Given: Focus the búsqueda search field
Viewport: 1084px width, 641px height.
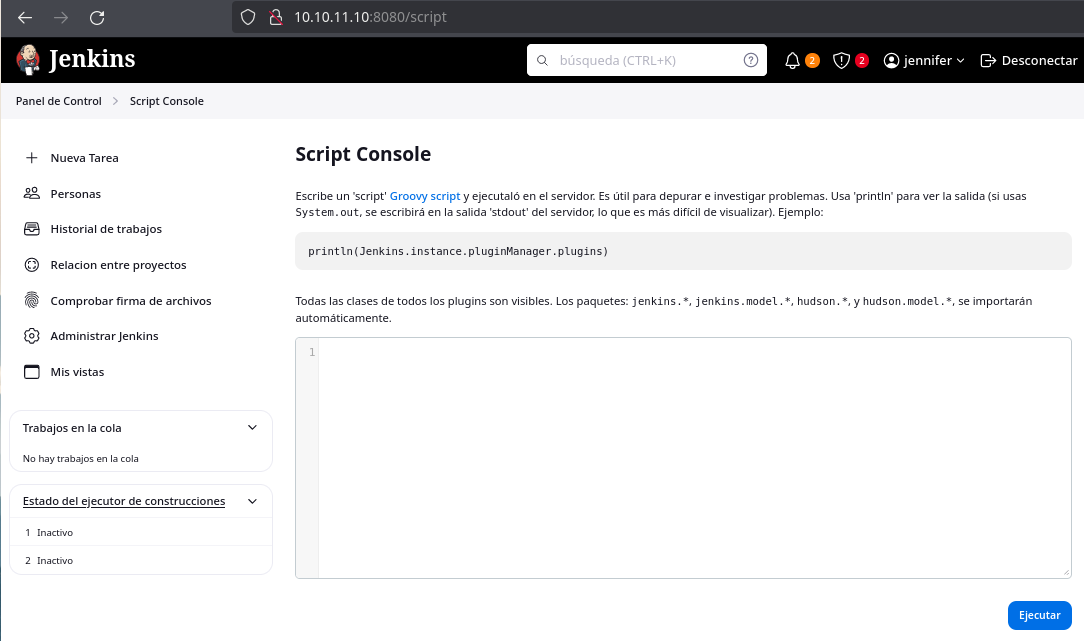Looking at the screenshot, I should point(647,60).
